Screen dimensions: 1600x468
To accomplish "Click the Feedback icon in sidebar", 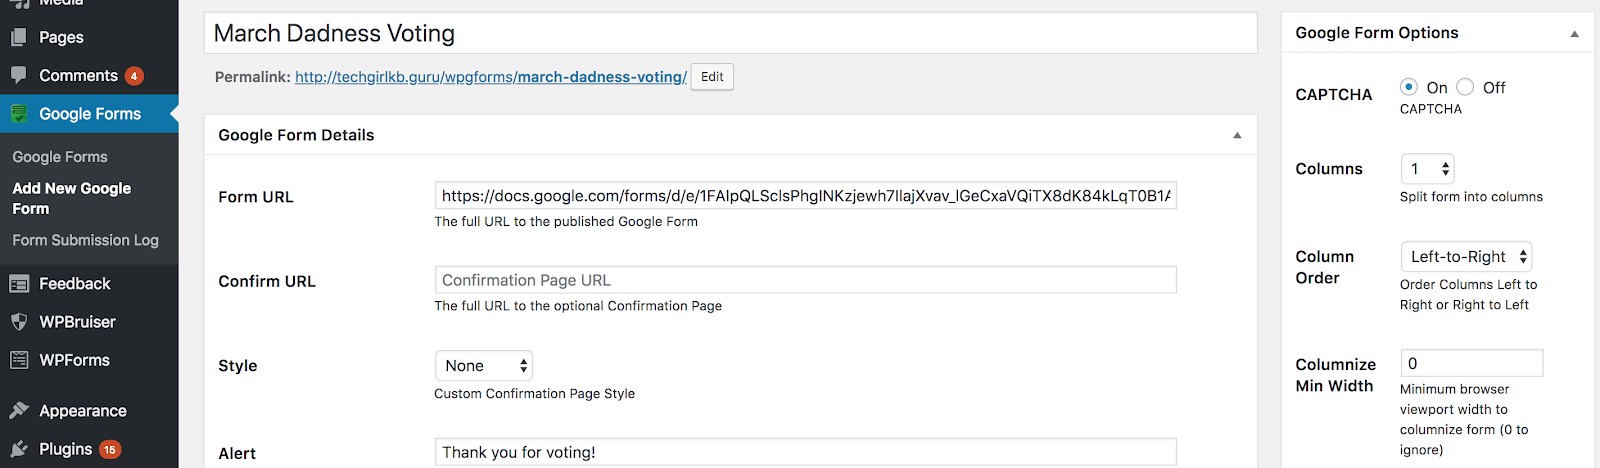I will pyautogui.click(x=19, y=284).
